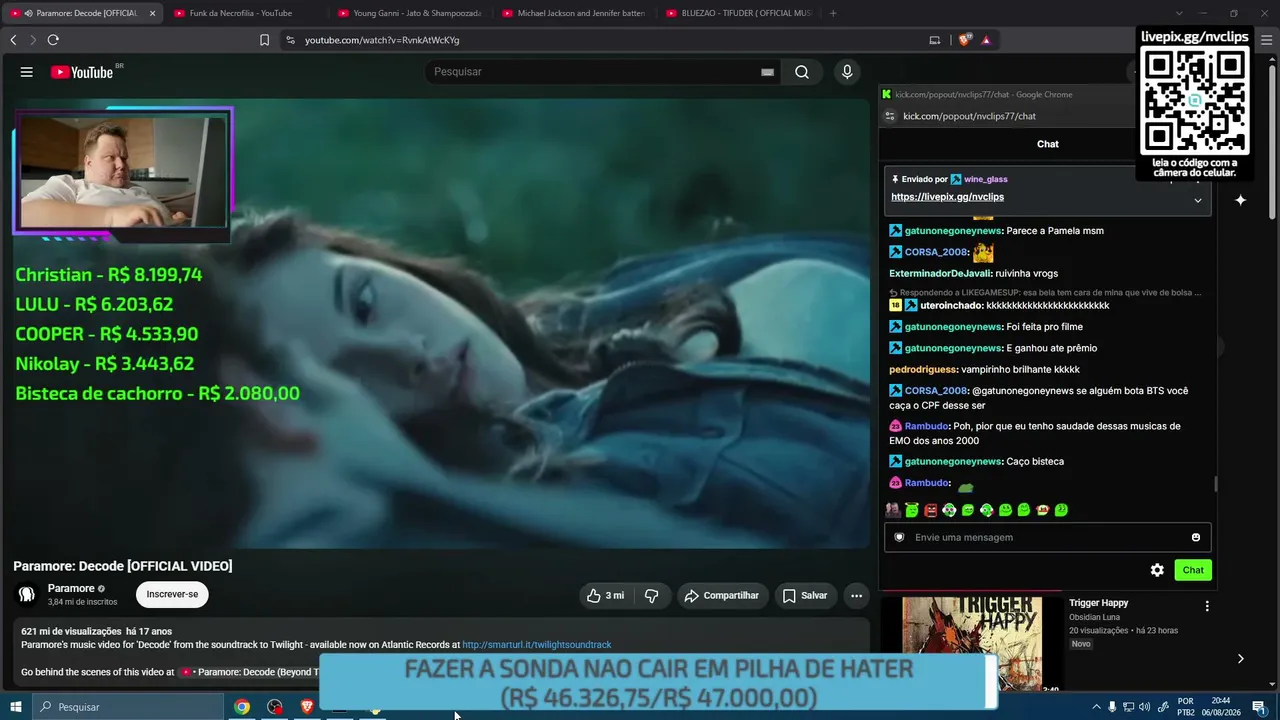The height and width of the screenshot is (720, 1280).
Task: Open the smarturl.it/twilightsoundtrack link
Action: click(536, 645)
